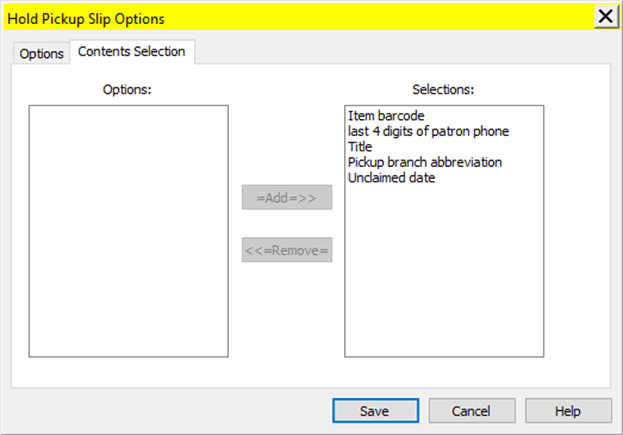Highlight 'Pickup branch abbreviation' entry
Viewport: 623px width, 435px height.
(x=424, y=162)
